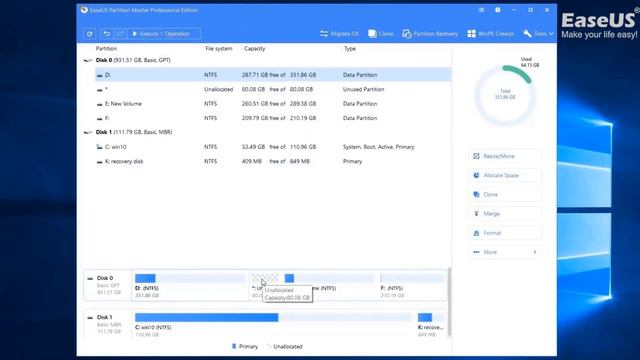Click Unallocated block in Disk 0 map
640x360 pixels.
pyautogui.click(x=265, y=278)
